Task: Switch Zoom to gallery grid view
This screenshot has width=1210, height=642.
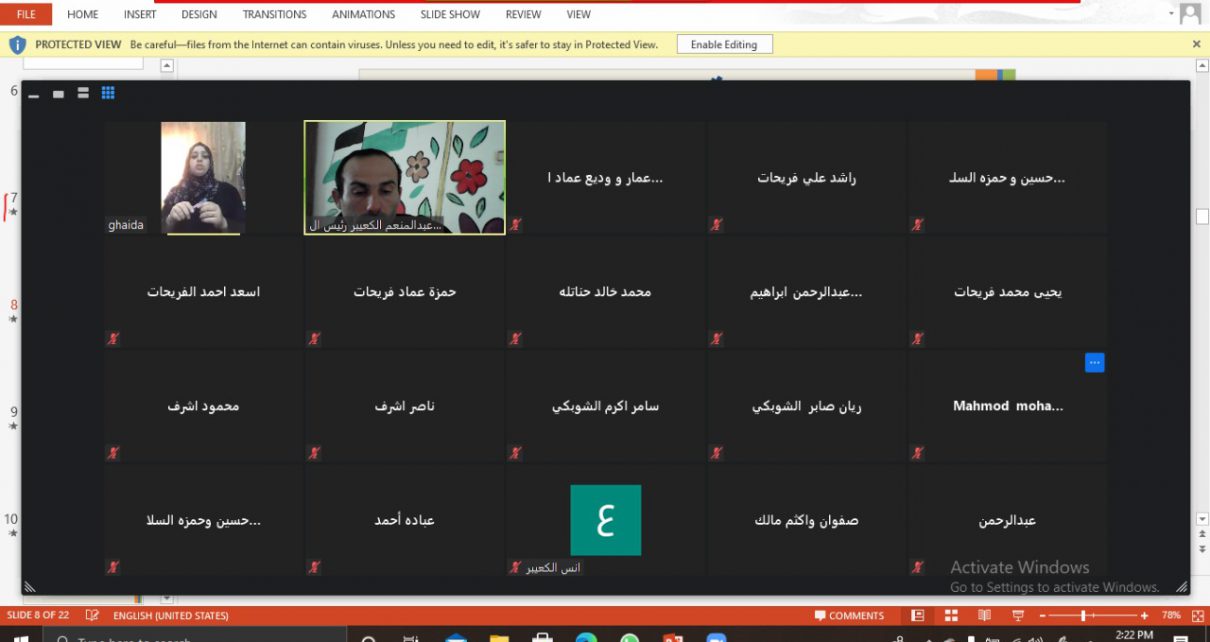Action: (x=108, y=93)
